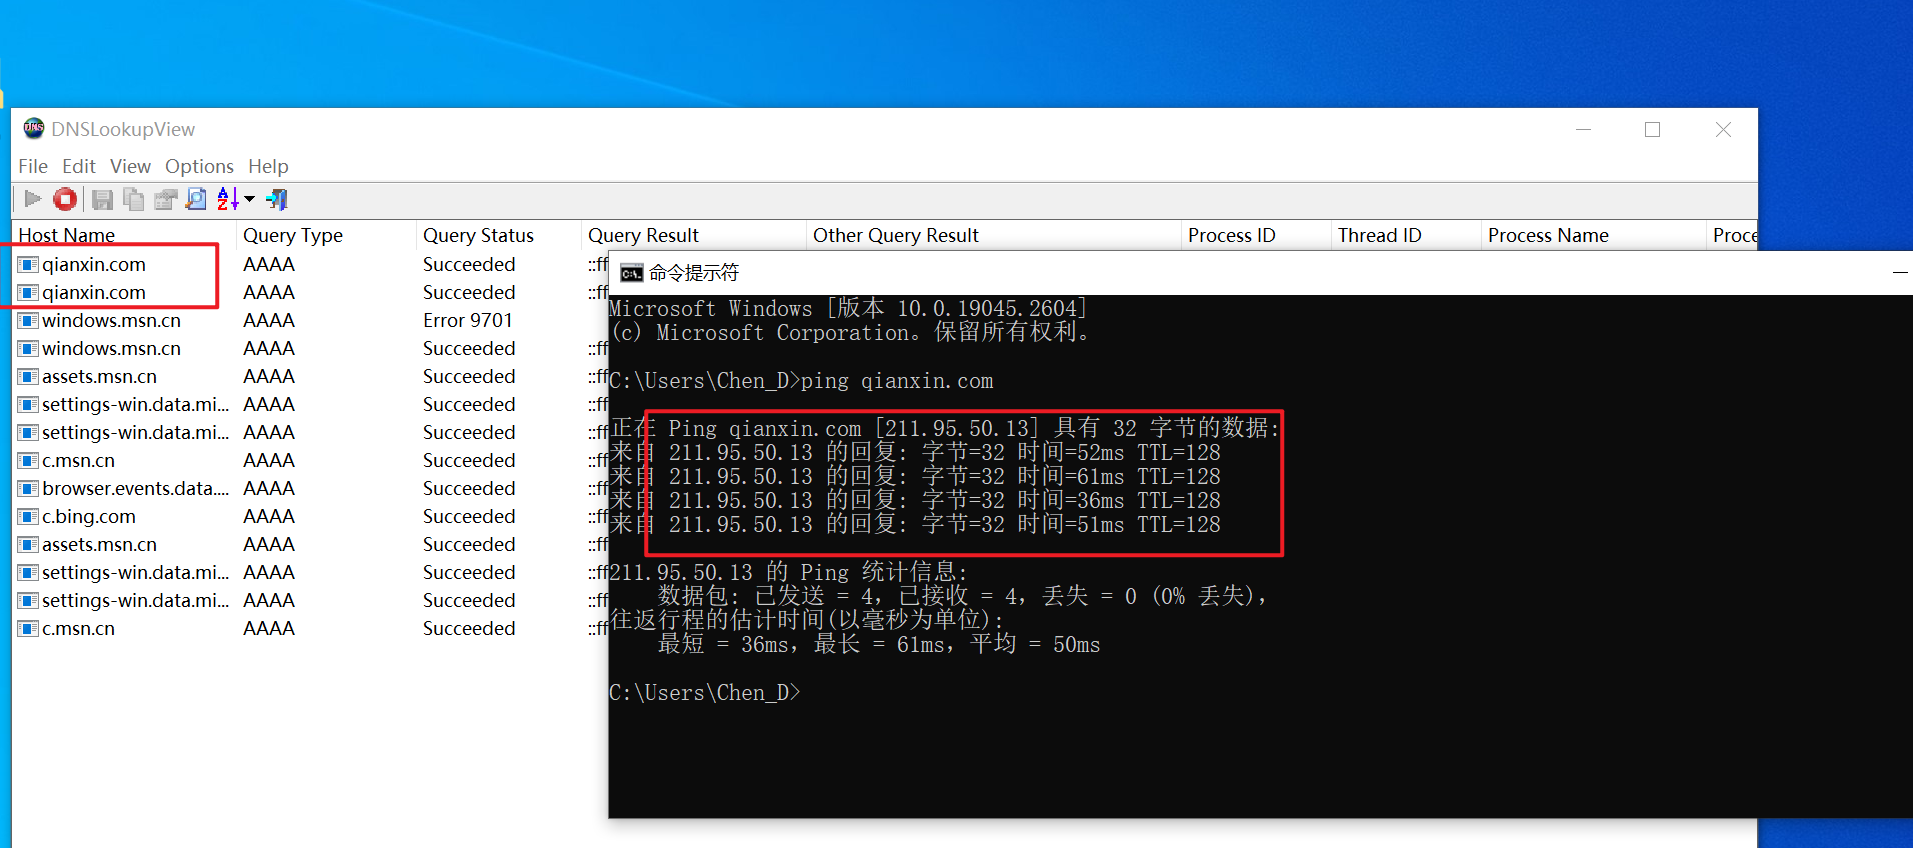Open the View menu

point(130,166)
